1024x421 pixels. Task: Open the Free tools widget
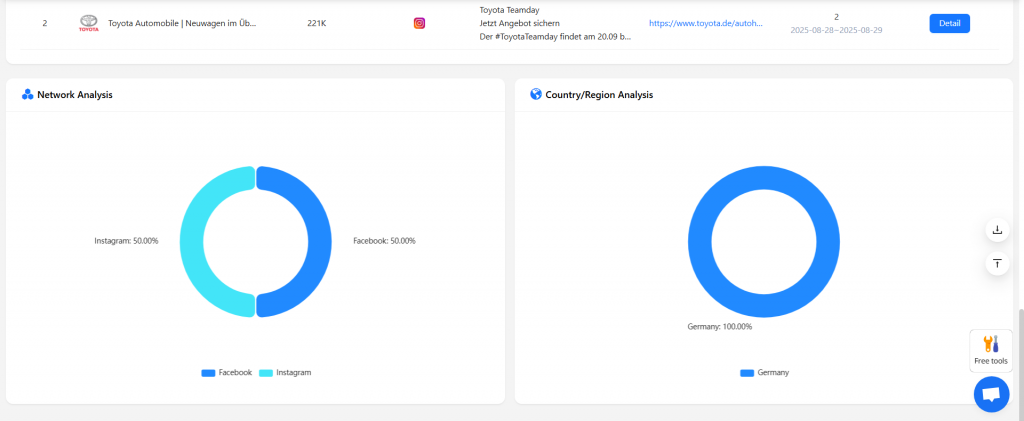pyautogui.click(x=991, y=351)
